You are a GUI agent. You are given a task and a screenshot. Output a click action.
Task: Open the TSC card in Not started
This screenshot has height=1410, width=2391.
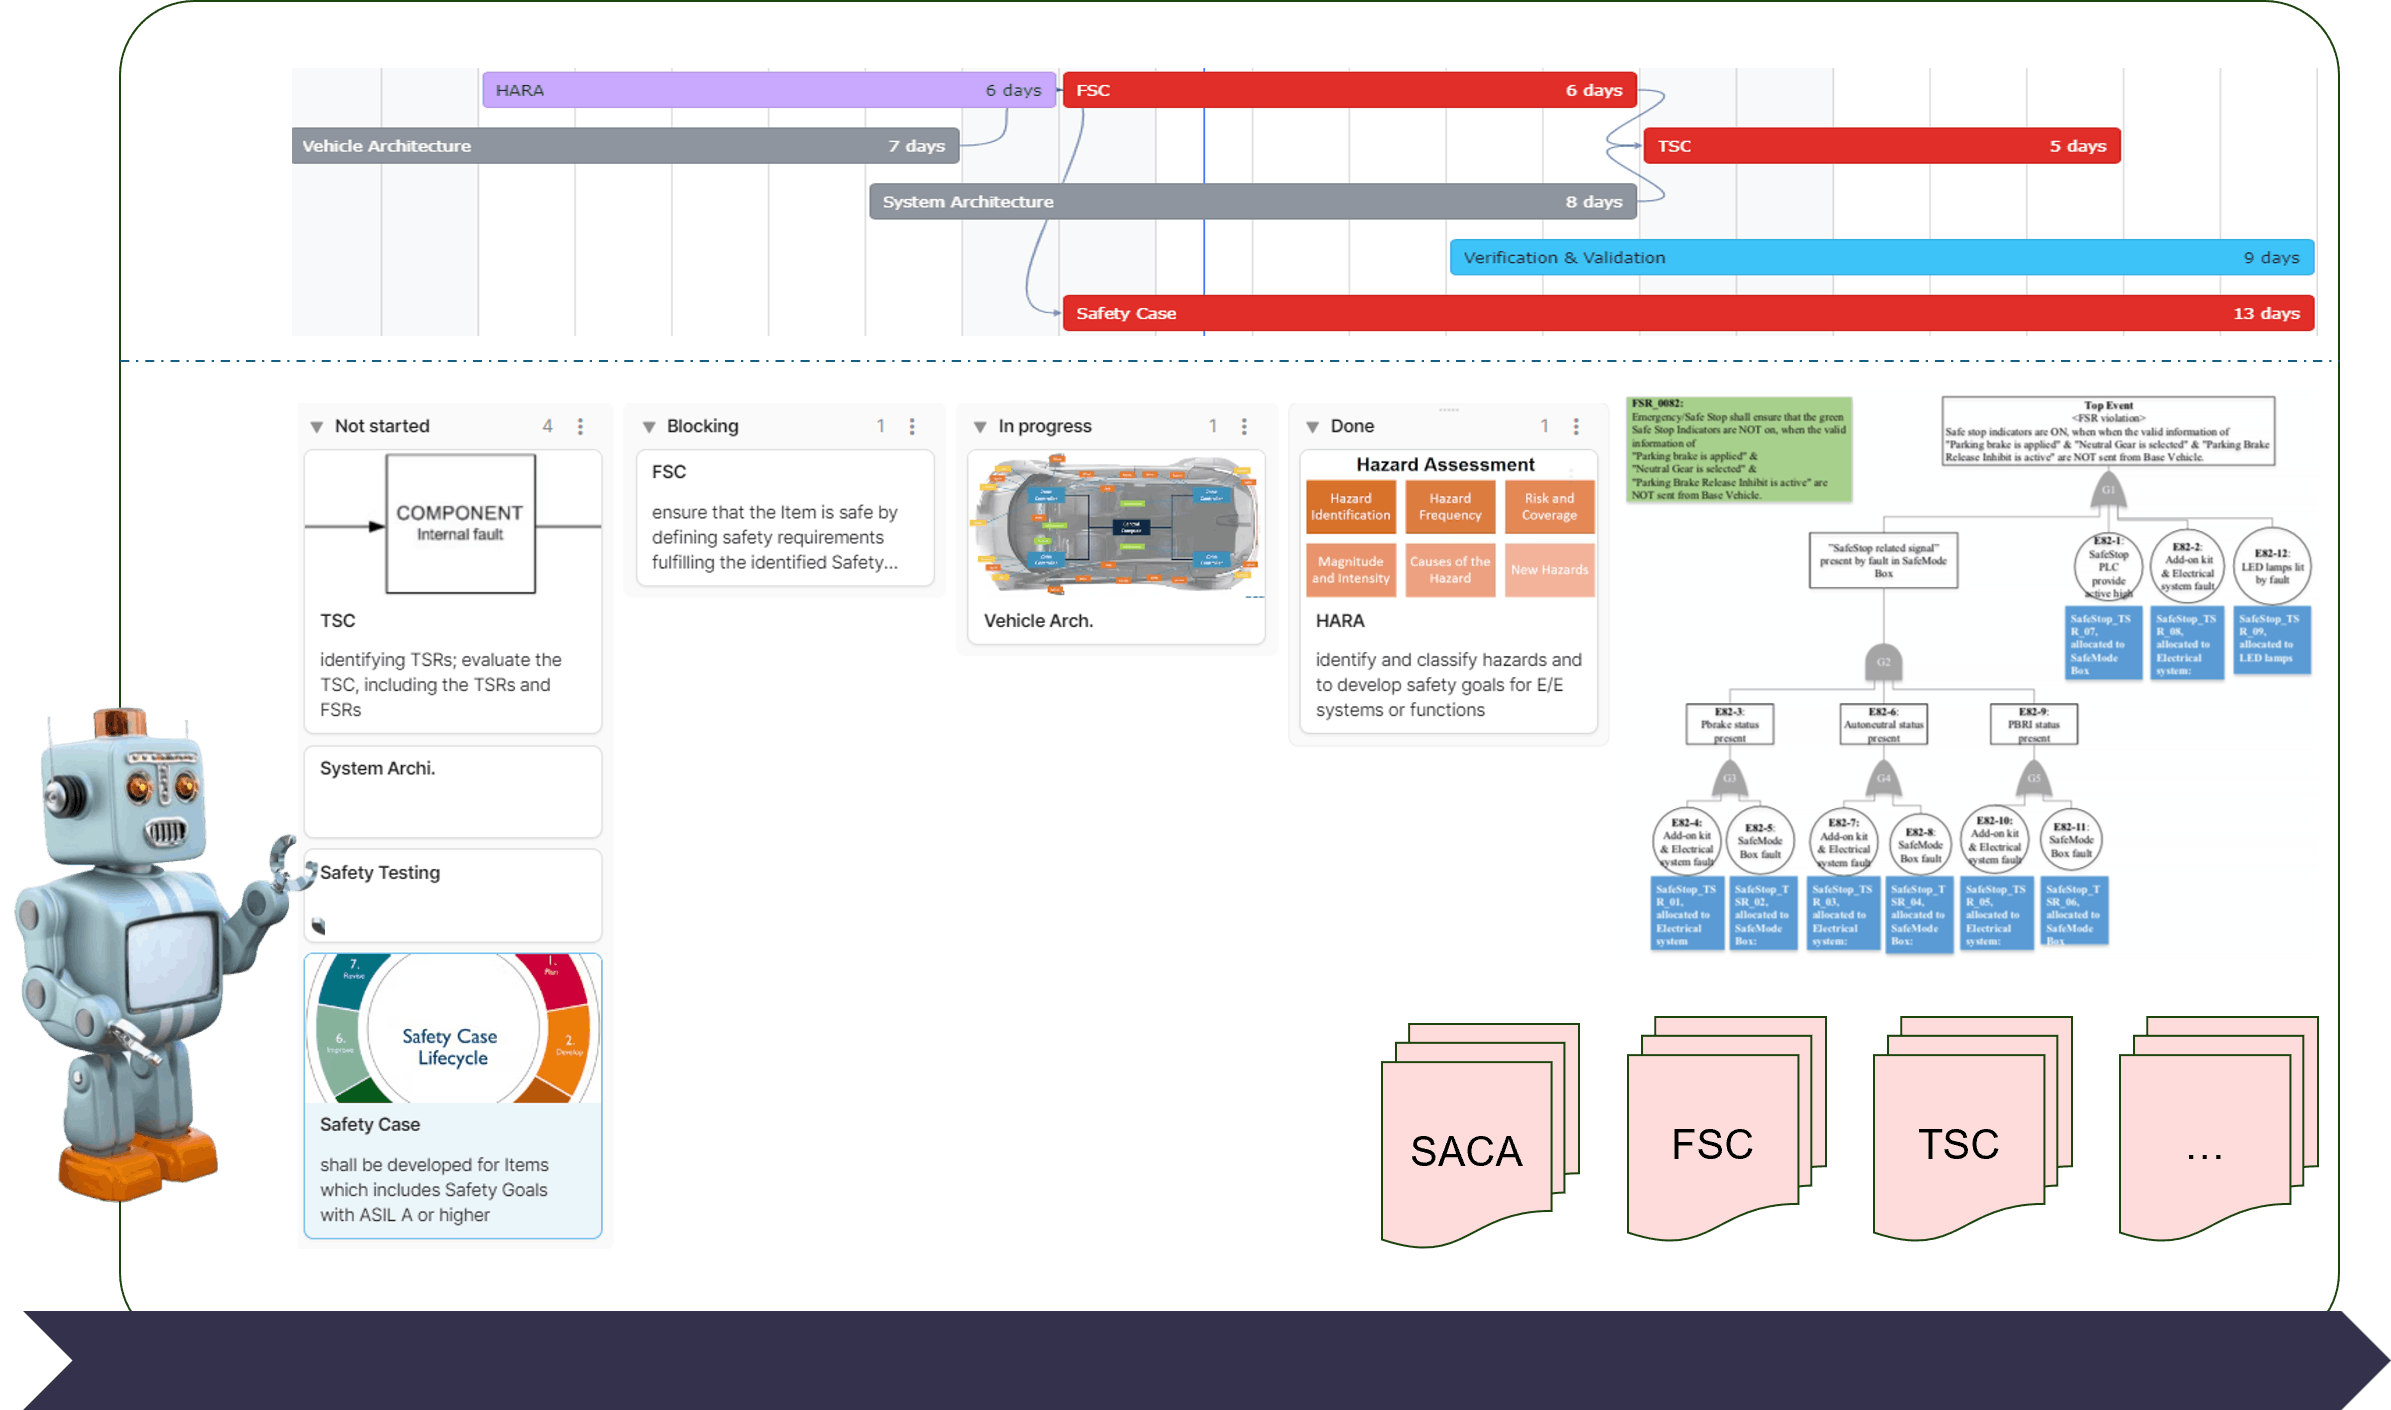click(x=453, y=591)
